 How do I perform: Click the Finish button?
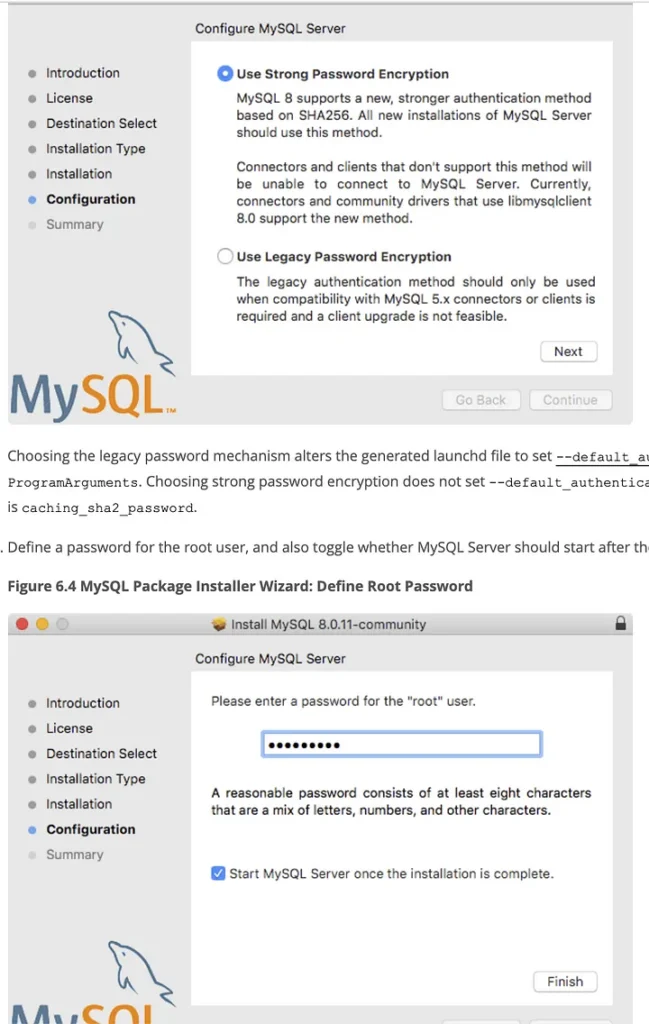[565, 982]
